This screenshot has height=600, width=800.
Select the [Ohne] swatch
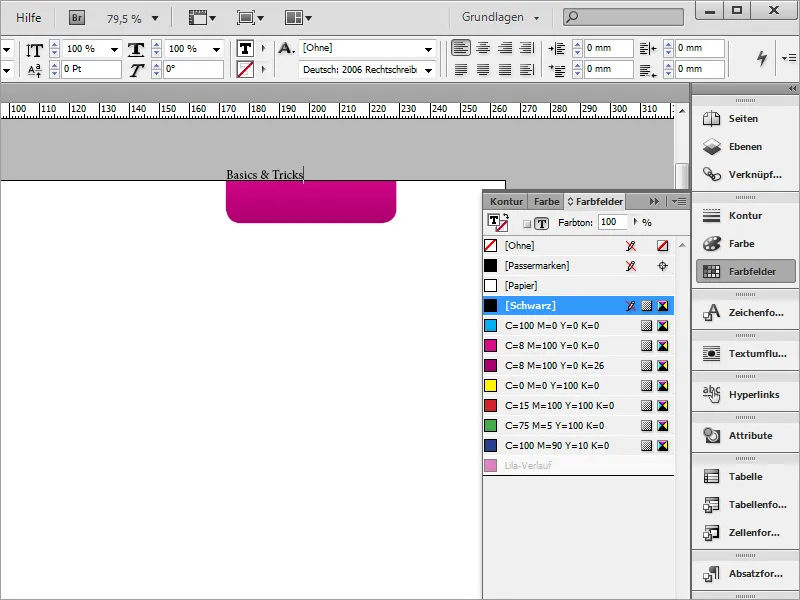pyautogui.click(x=579, y=245)
